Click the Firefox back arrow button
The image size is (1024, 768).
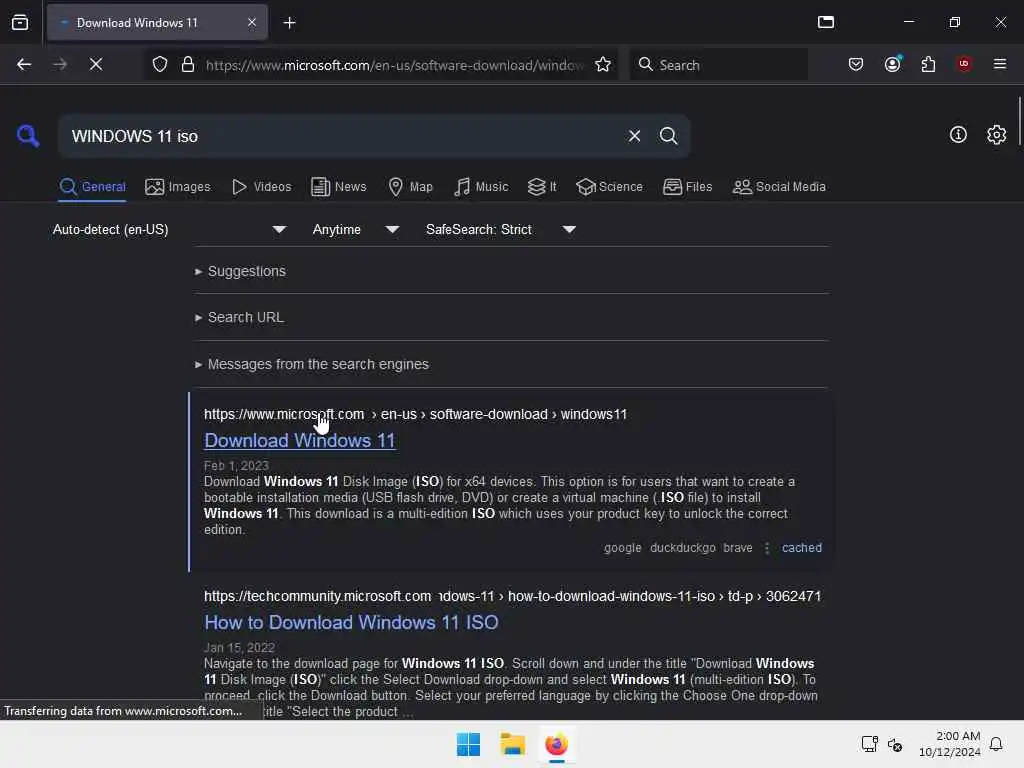(x=24, y=64)
